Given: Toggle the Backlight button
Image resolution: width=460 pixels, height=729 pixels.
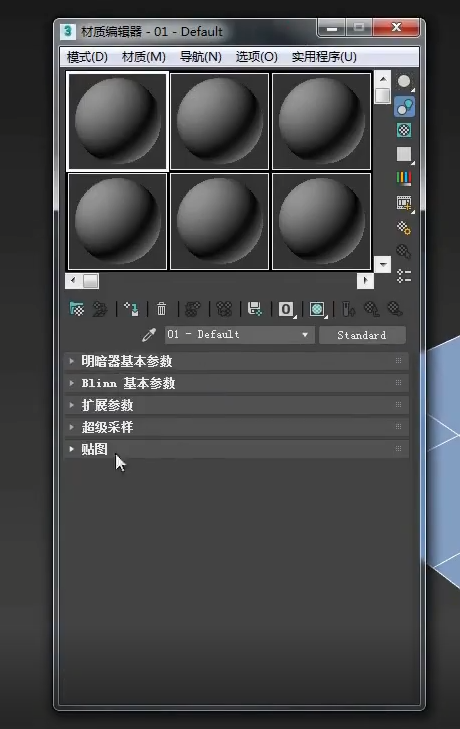Looking at the screenshot, I should (x=404, y=106).
